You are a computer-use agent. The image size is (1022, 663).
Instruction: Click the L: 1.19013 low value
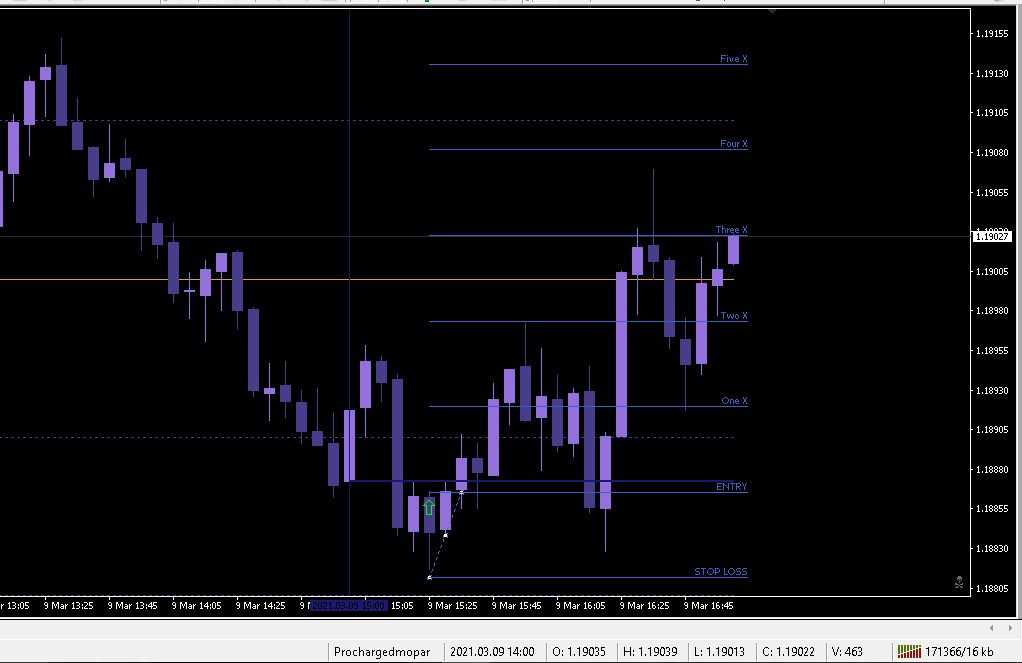click(x=719, y=652)
